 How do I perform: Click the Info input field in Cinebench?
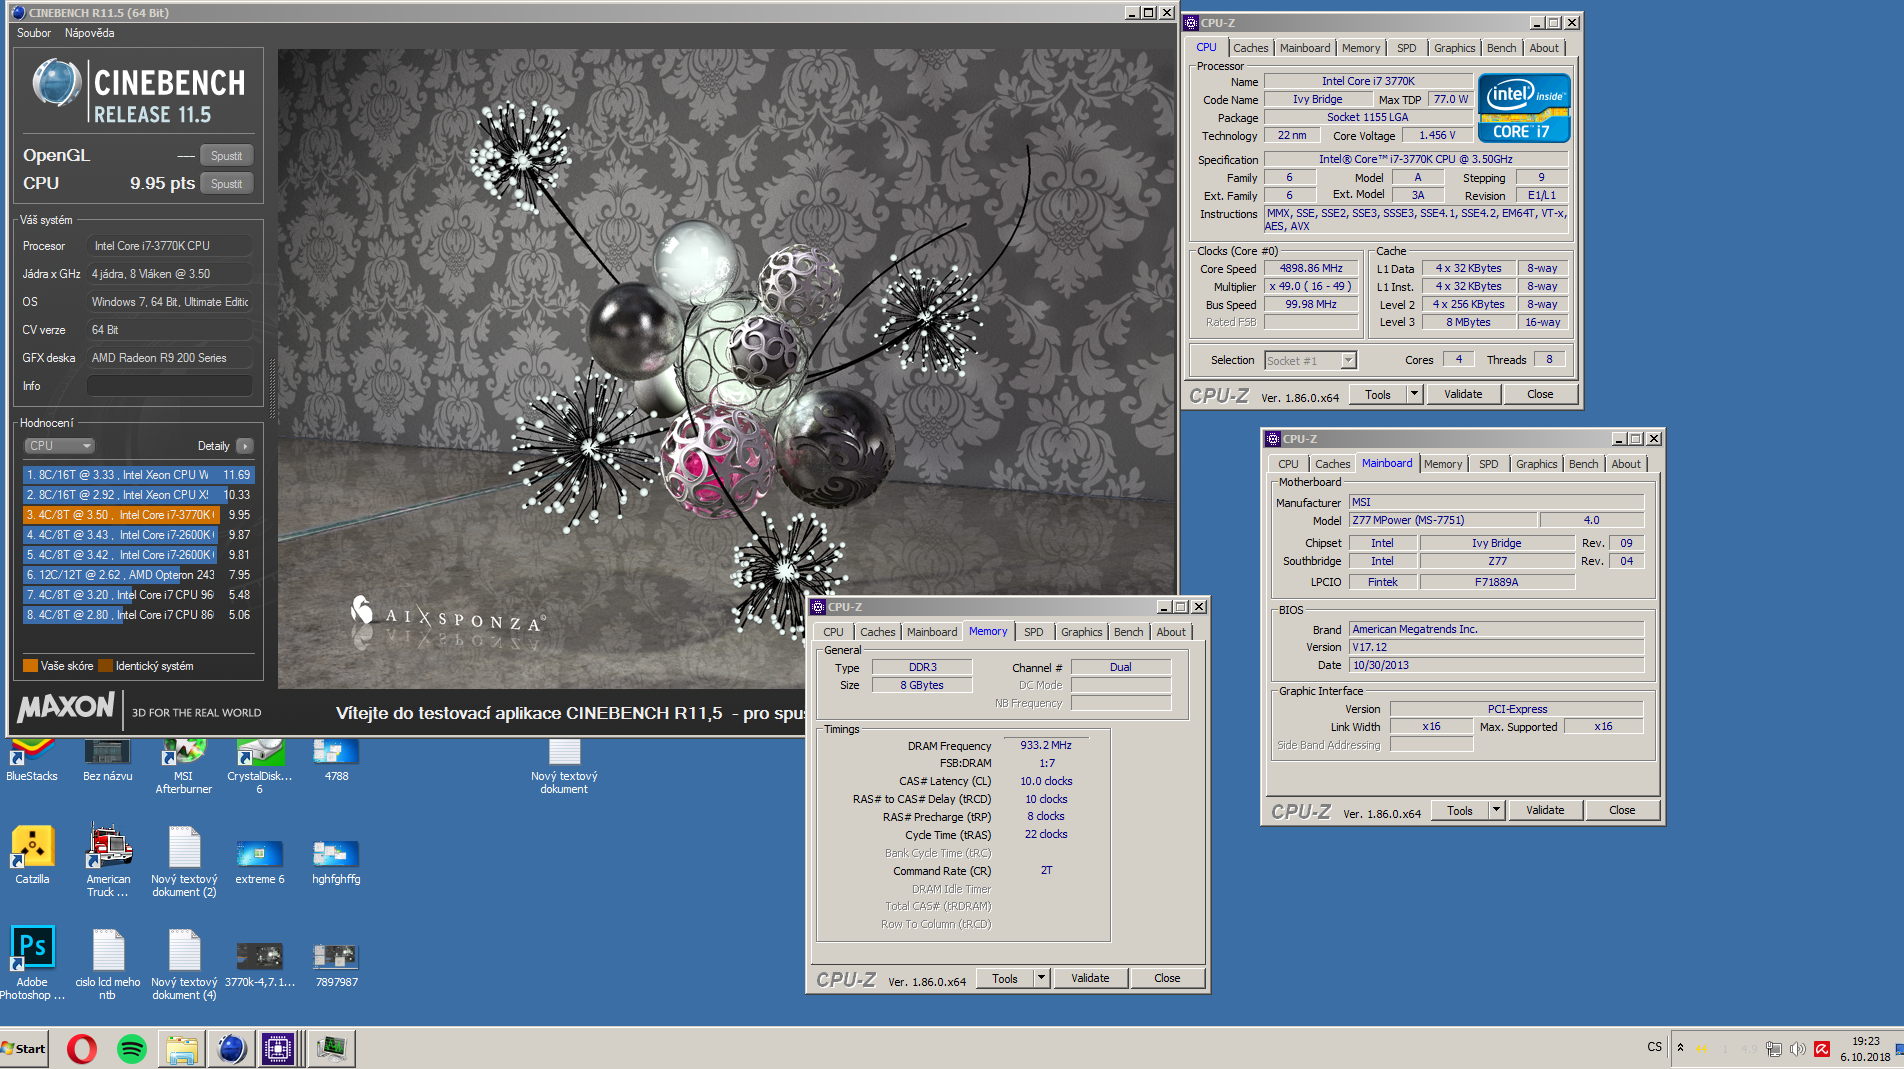tap(170, 386)
